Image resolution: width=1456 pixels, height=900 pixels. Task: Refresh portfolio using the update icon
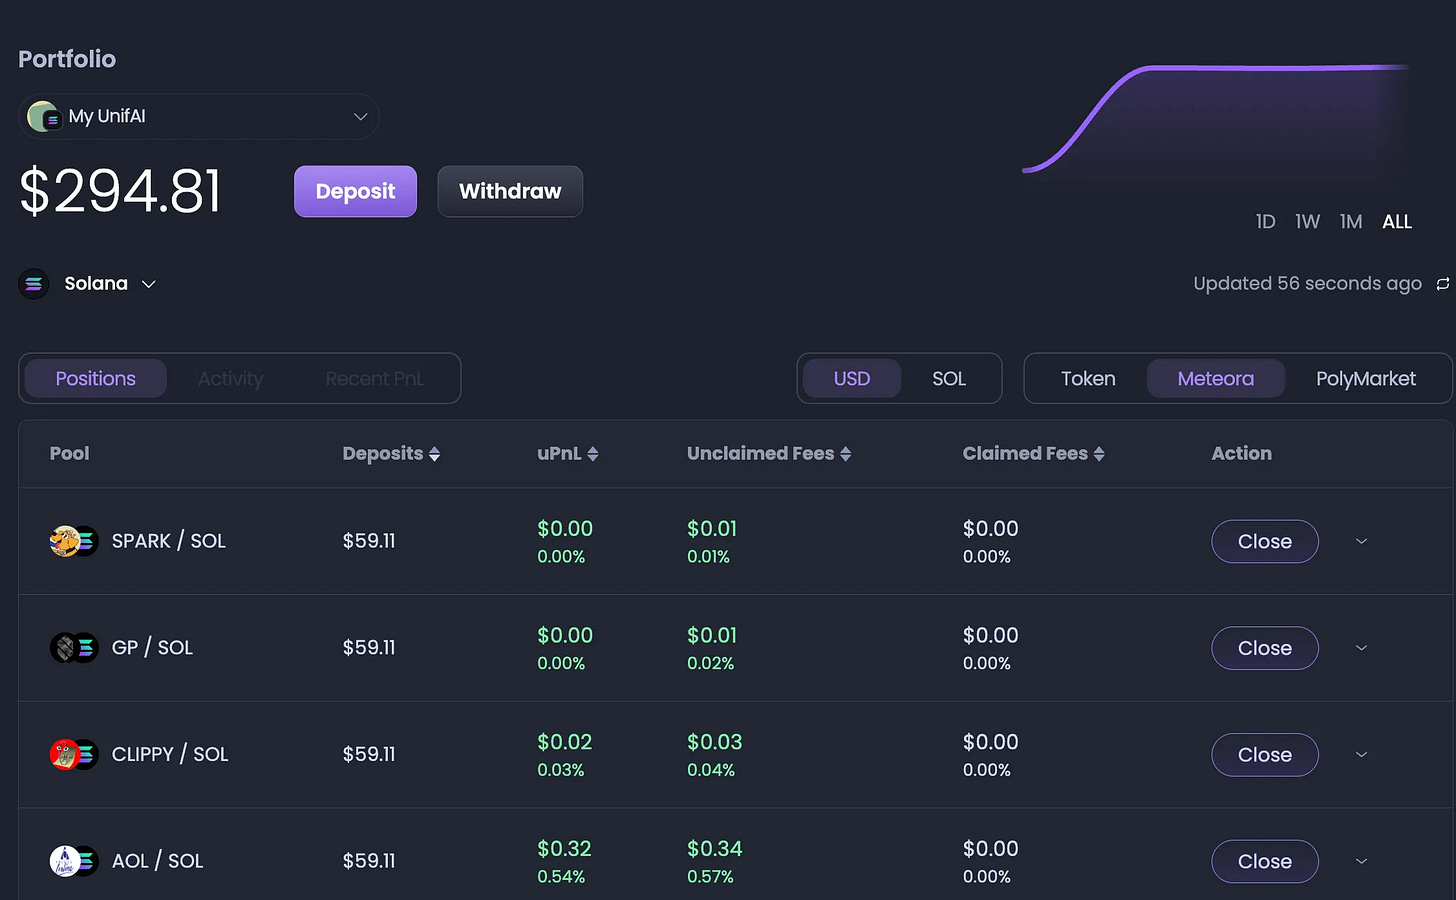1442,284
